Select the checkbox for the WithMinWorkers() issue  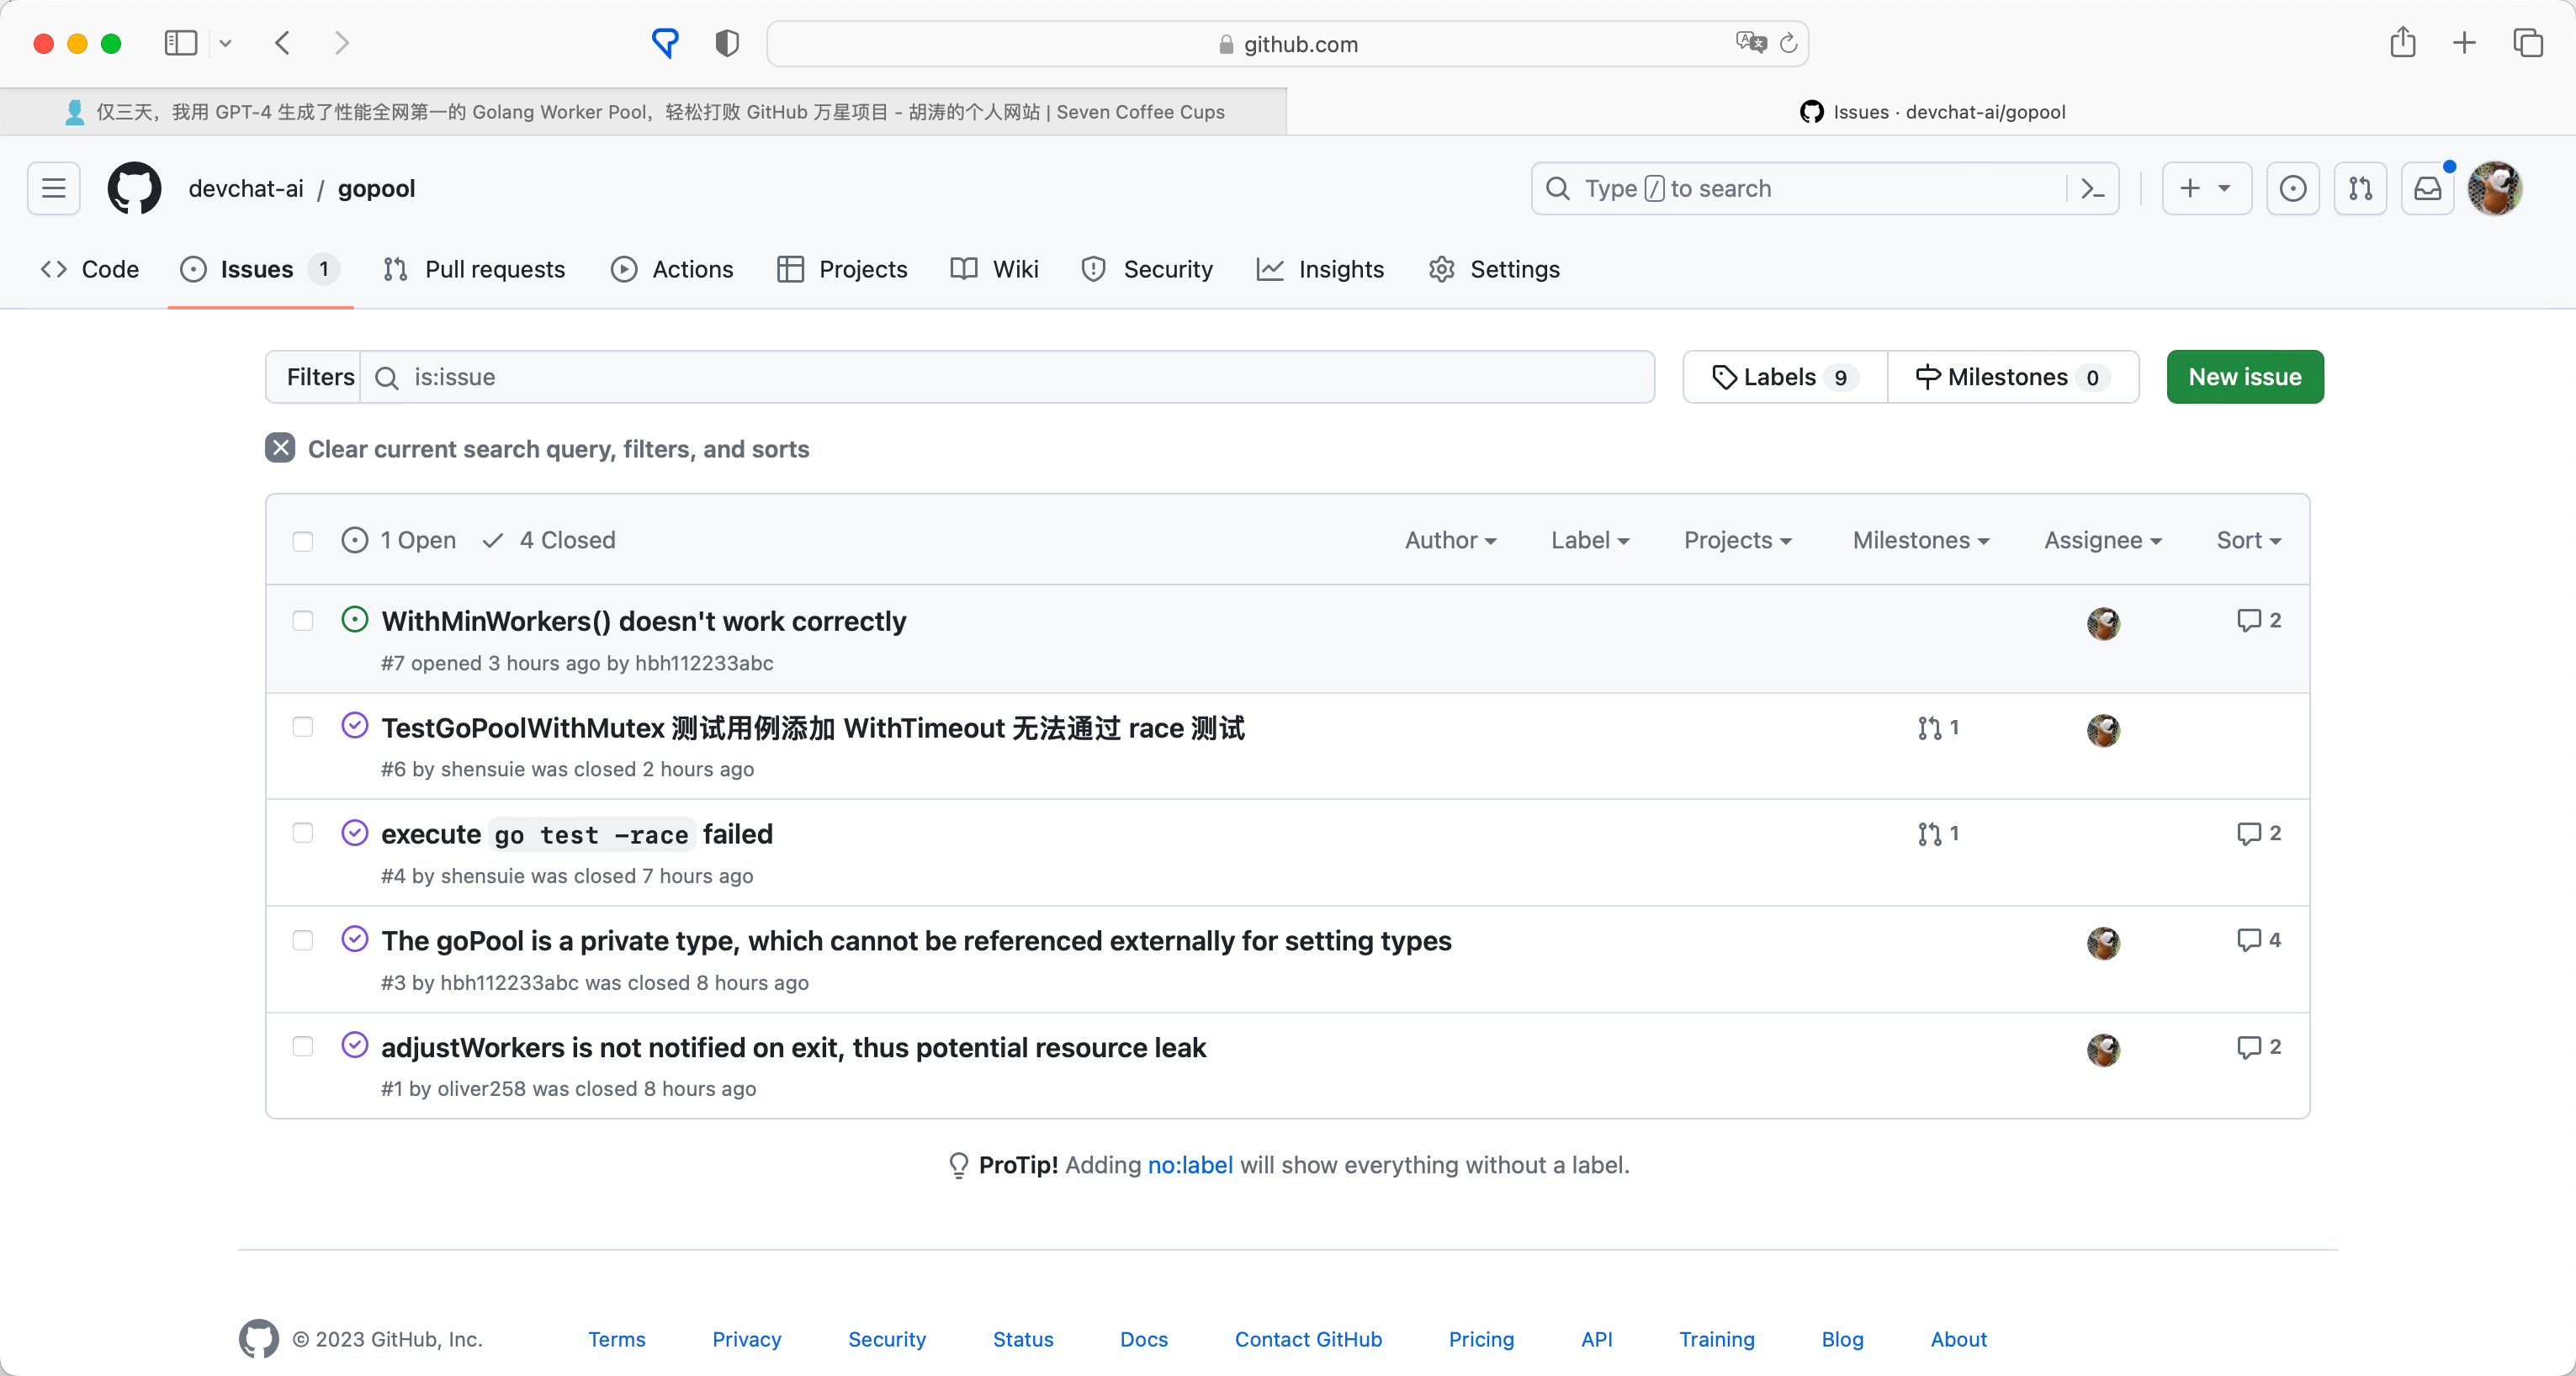pyautogui.click(x=303, y=621)
